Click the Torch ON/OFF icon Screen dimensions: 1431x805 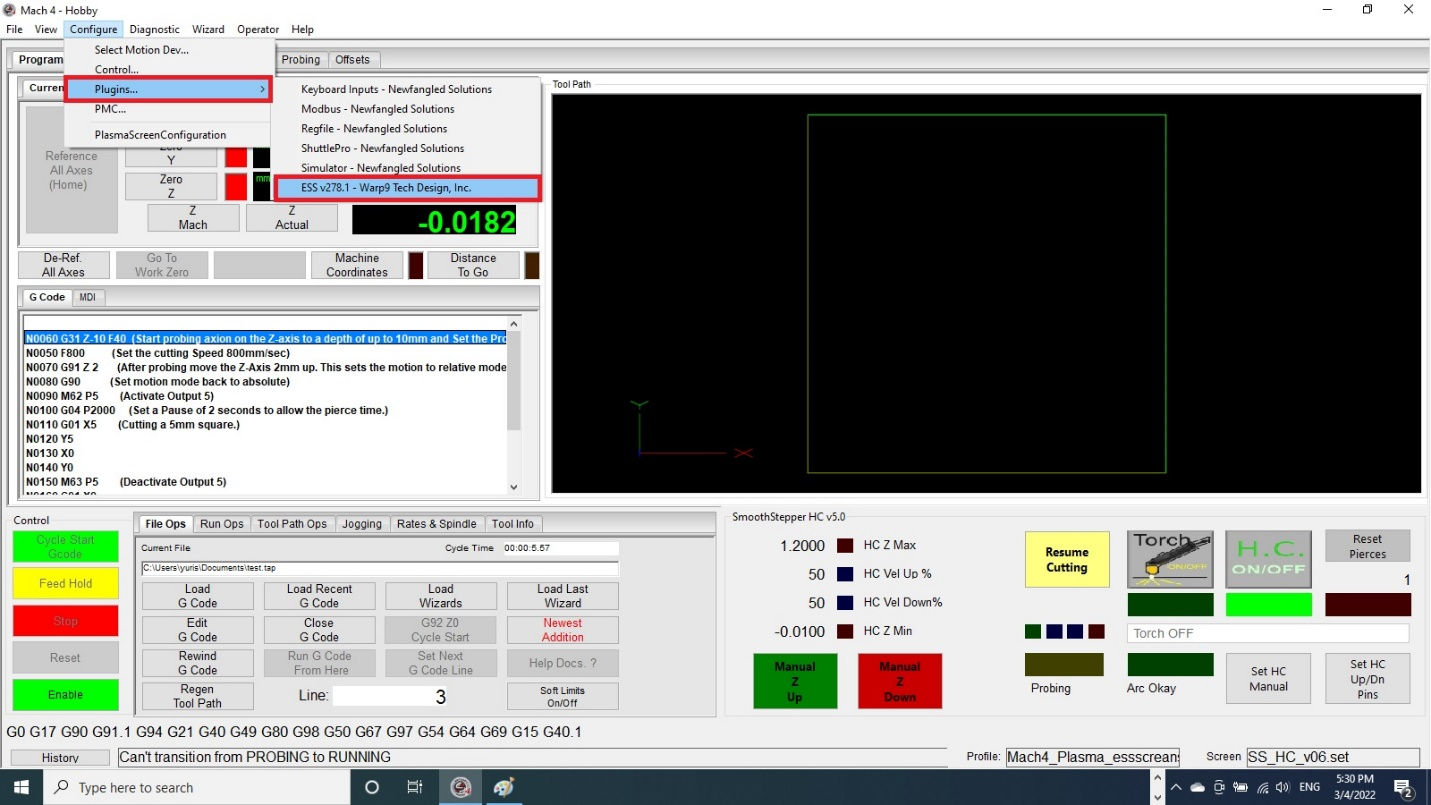(x=1169, y=559)
